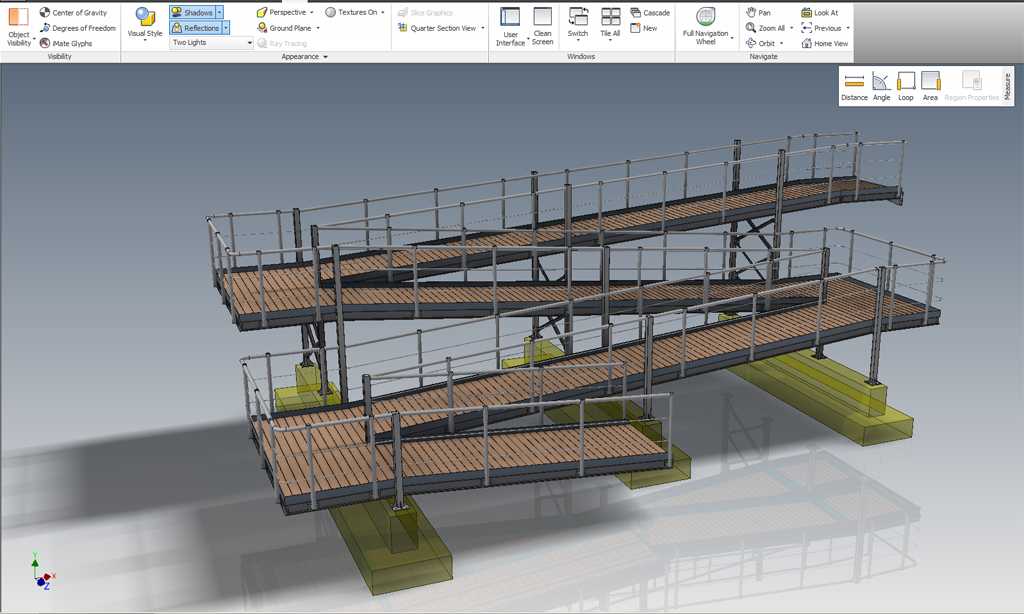This screenshot has height=614, width=1024.
Task: Open the Quarter Section View dropdown arrow
Action: click(483, 28)
